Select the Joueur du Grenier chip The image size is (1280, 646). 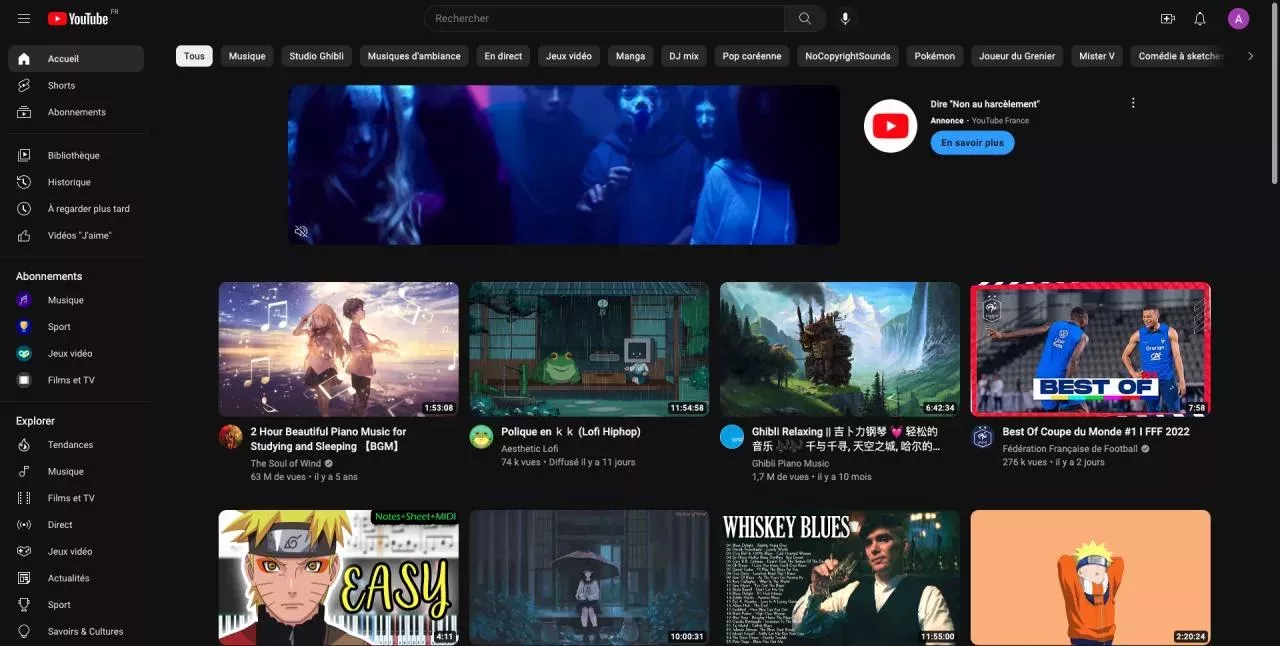click(1017, 56)
